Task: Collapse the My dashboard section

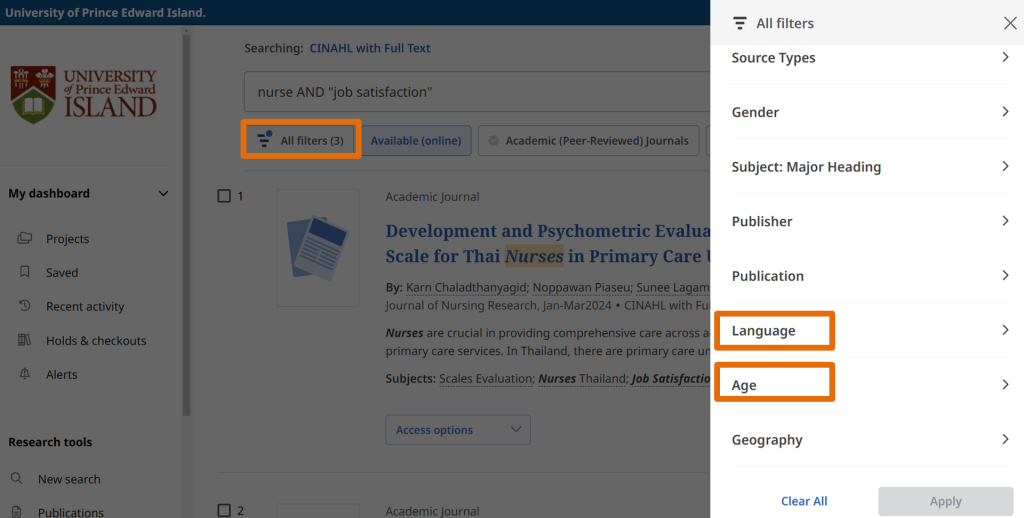Action: [x=164, y=194]
